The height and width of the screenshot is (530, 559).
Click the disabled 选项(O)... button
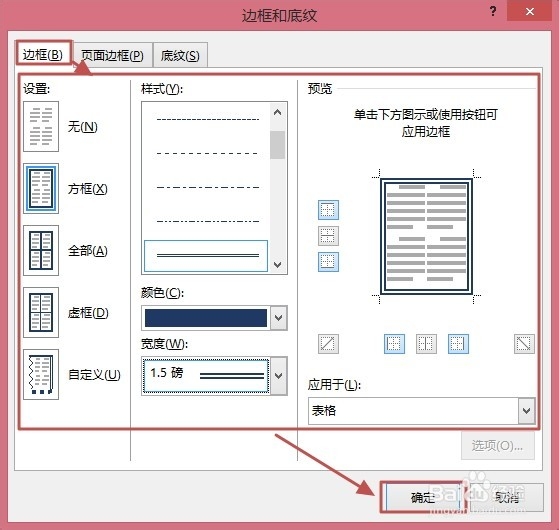pos(498,446)
